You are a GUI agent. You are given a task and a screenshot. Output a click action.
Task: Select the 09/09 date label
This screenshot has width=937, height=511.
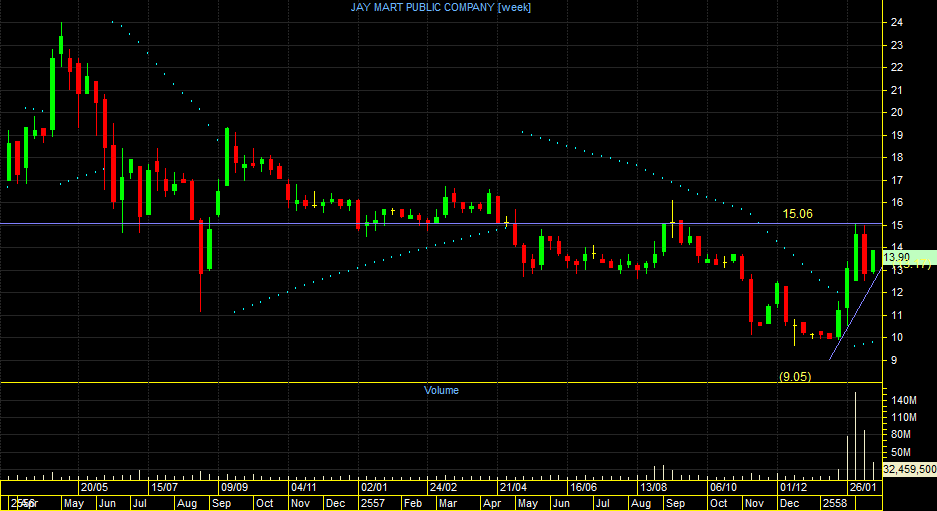[234, 487]
